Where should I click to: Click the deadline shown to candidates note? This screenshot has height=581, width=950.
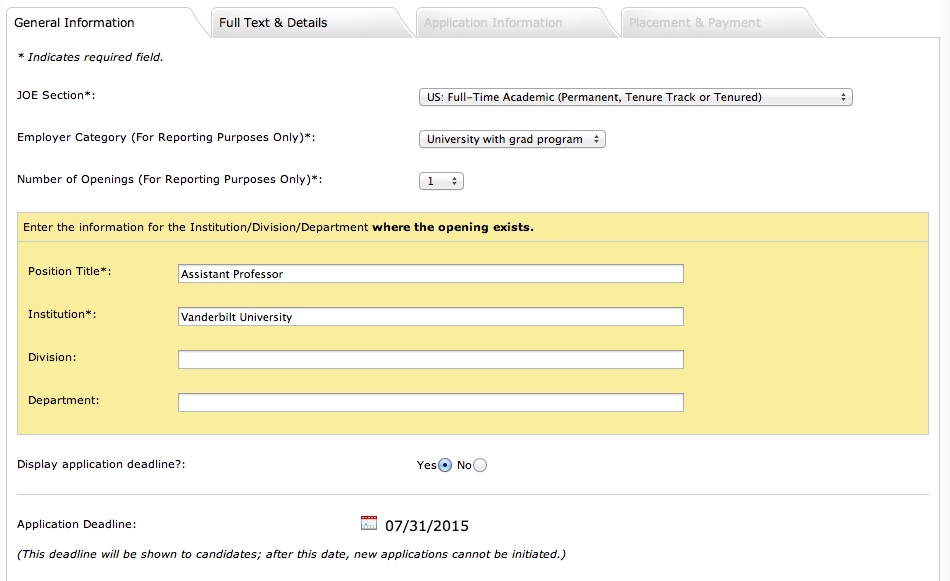(x=291, y=554)
